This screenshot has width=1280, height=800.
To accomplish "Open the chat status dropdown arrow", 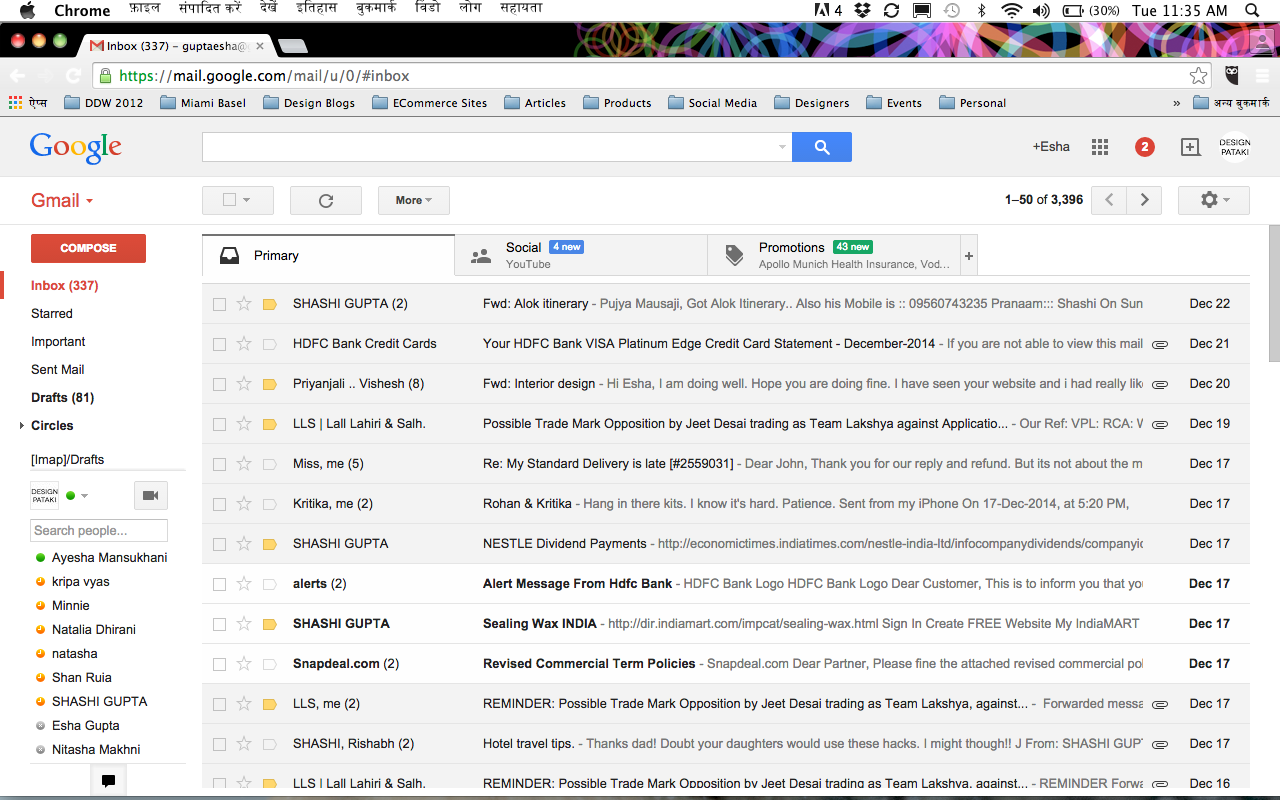I will [85, 496].
